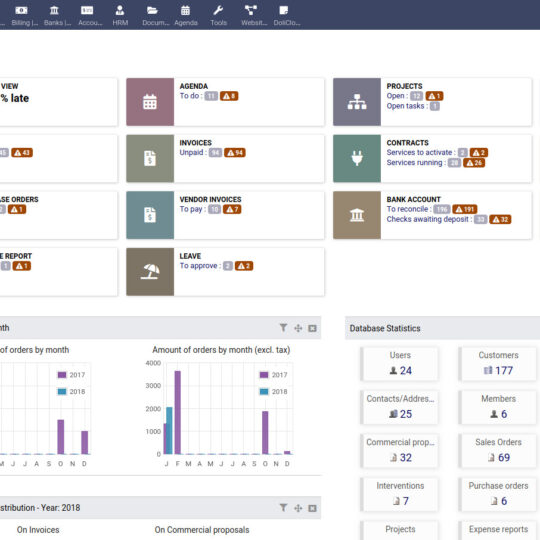Grab move handle of distribution box
540x540 pixels.
298,508
